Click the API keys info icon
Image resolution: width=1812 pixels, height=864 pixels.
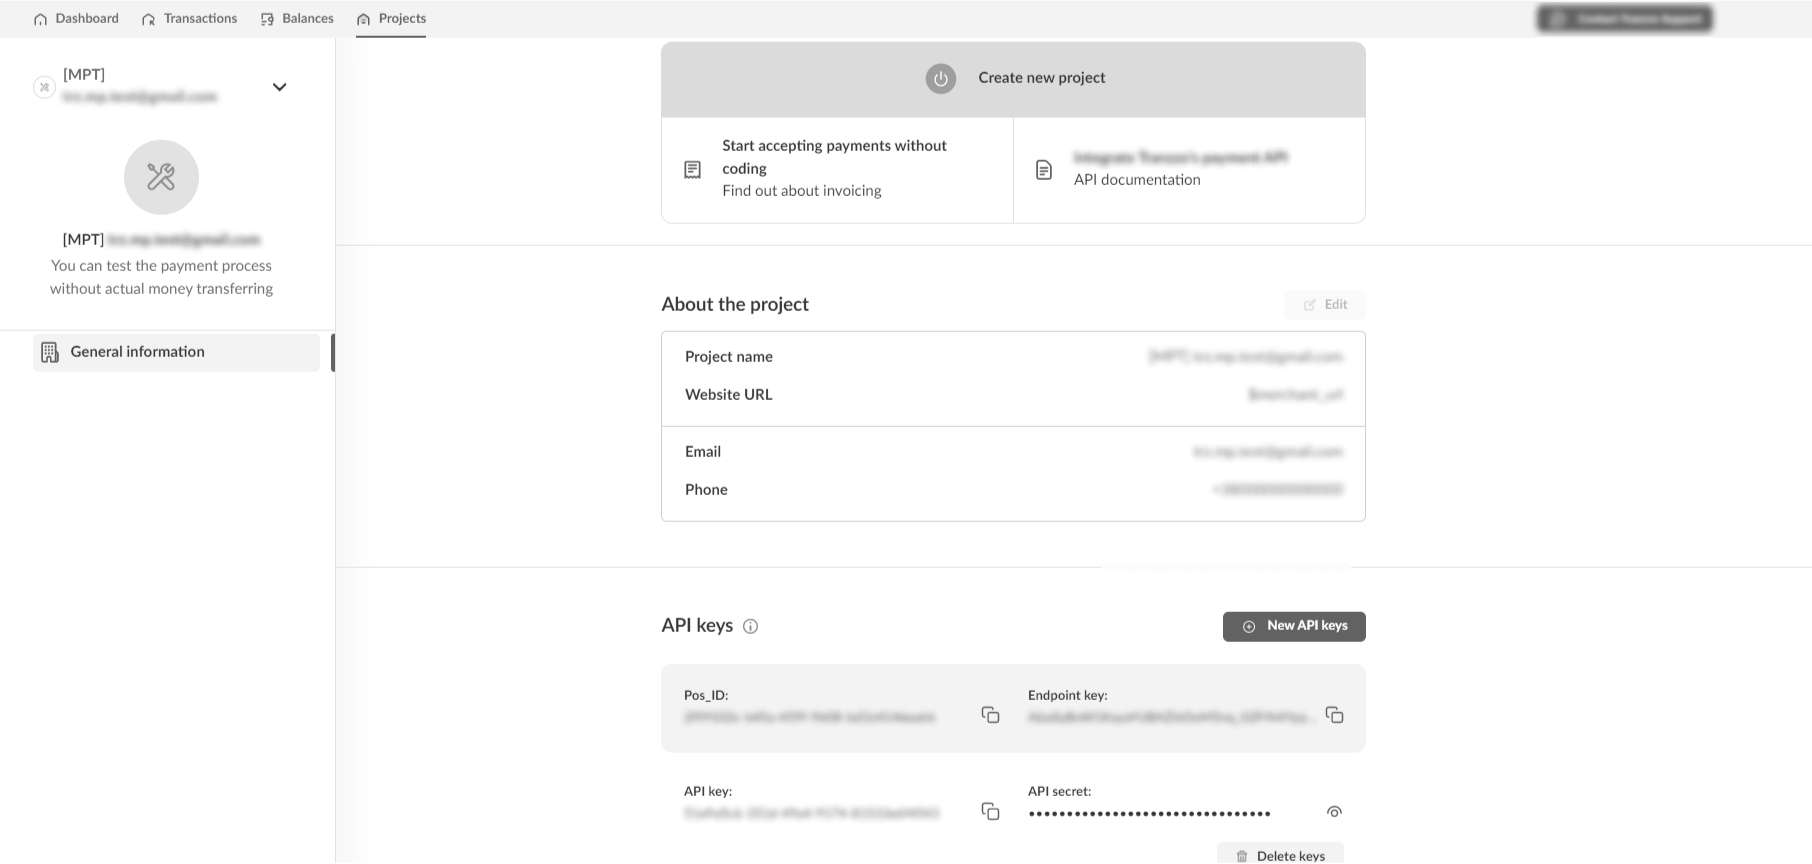click(750, 627)
